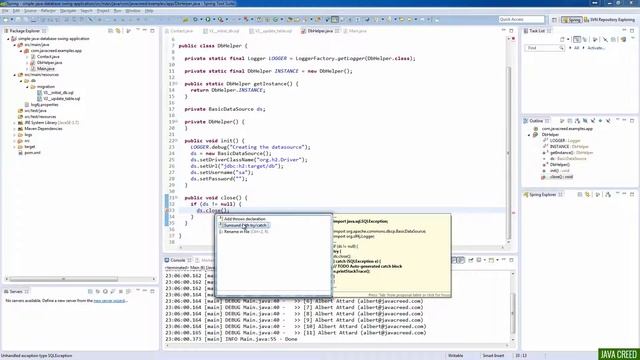
Task: Click the Servers view start-server icon
Action: [105, 291]
